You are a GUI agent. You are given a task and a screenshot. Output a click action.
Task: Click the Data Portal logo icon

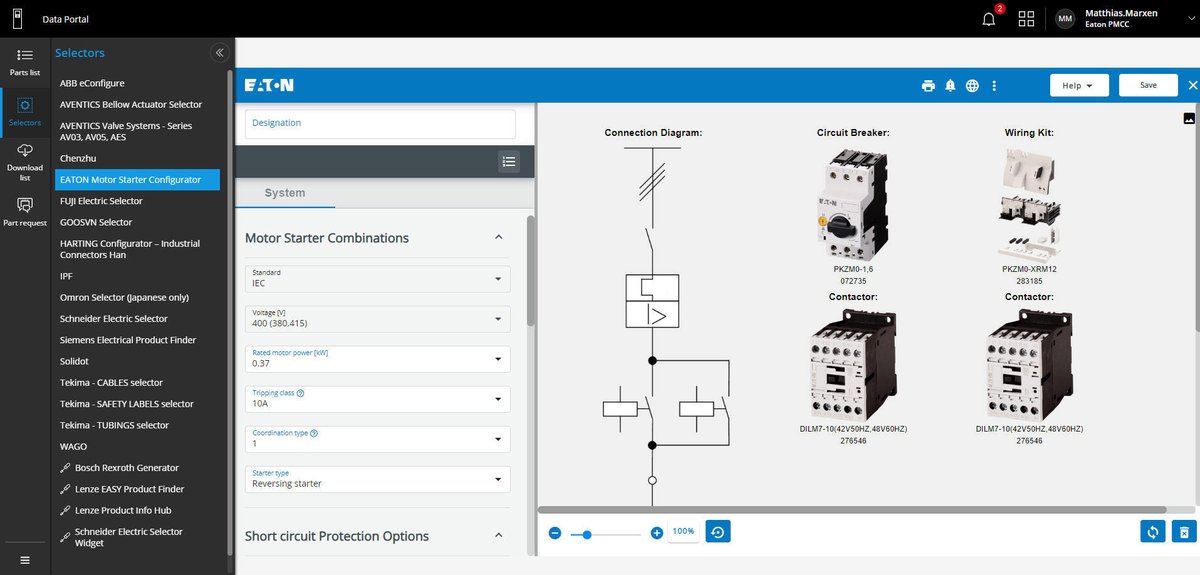tap(16, 19)
